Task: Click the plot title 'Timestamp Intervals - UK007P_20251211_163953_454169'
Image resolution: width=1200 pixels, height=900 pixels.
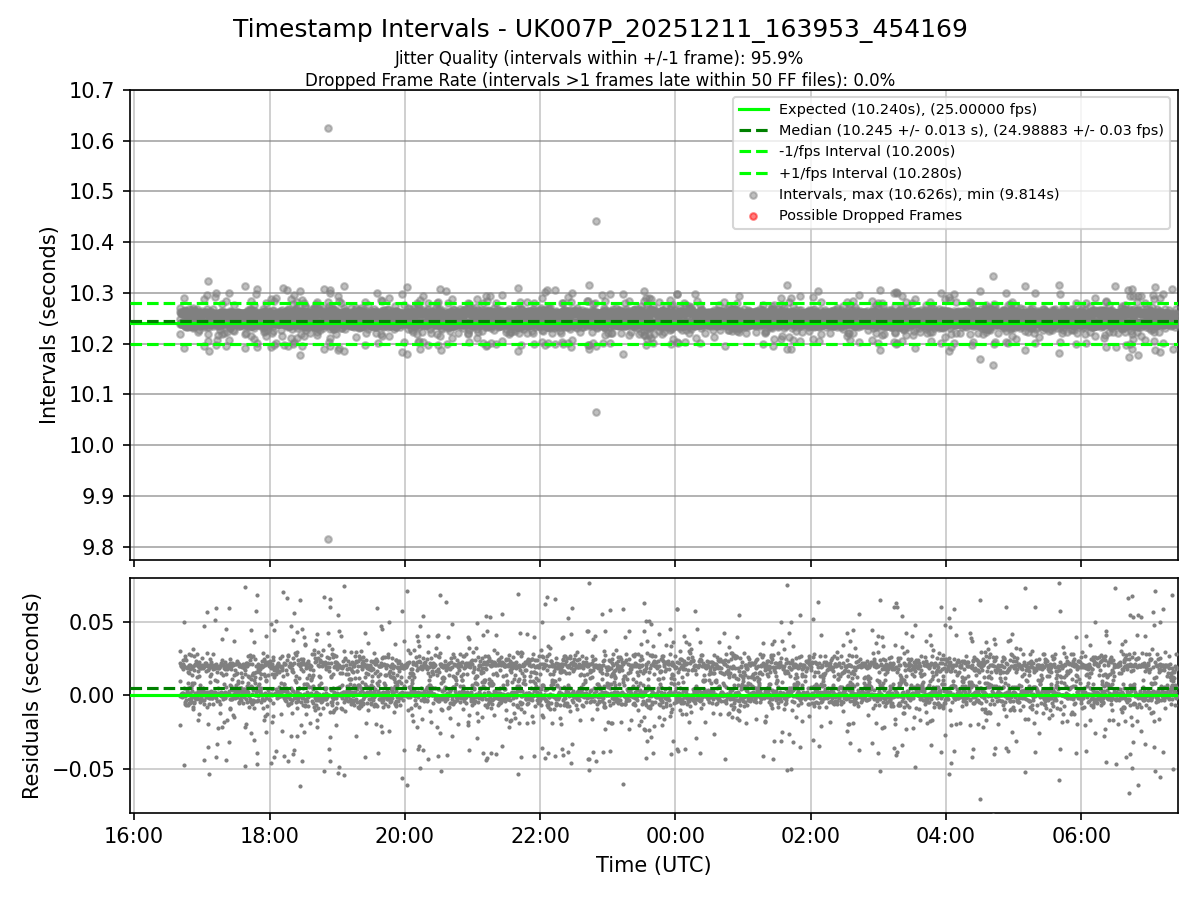Action: pos(600,29)
